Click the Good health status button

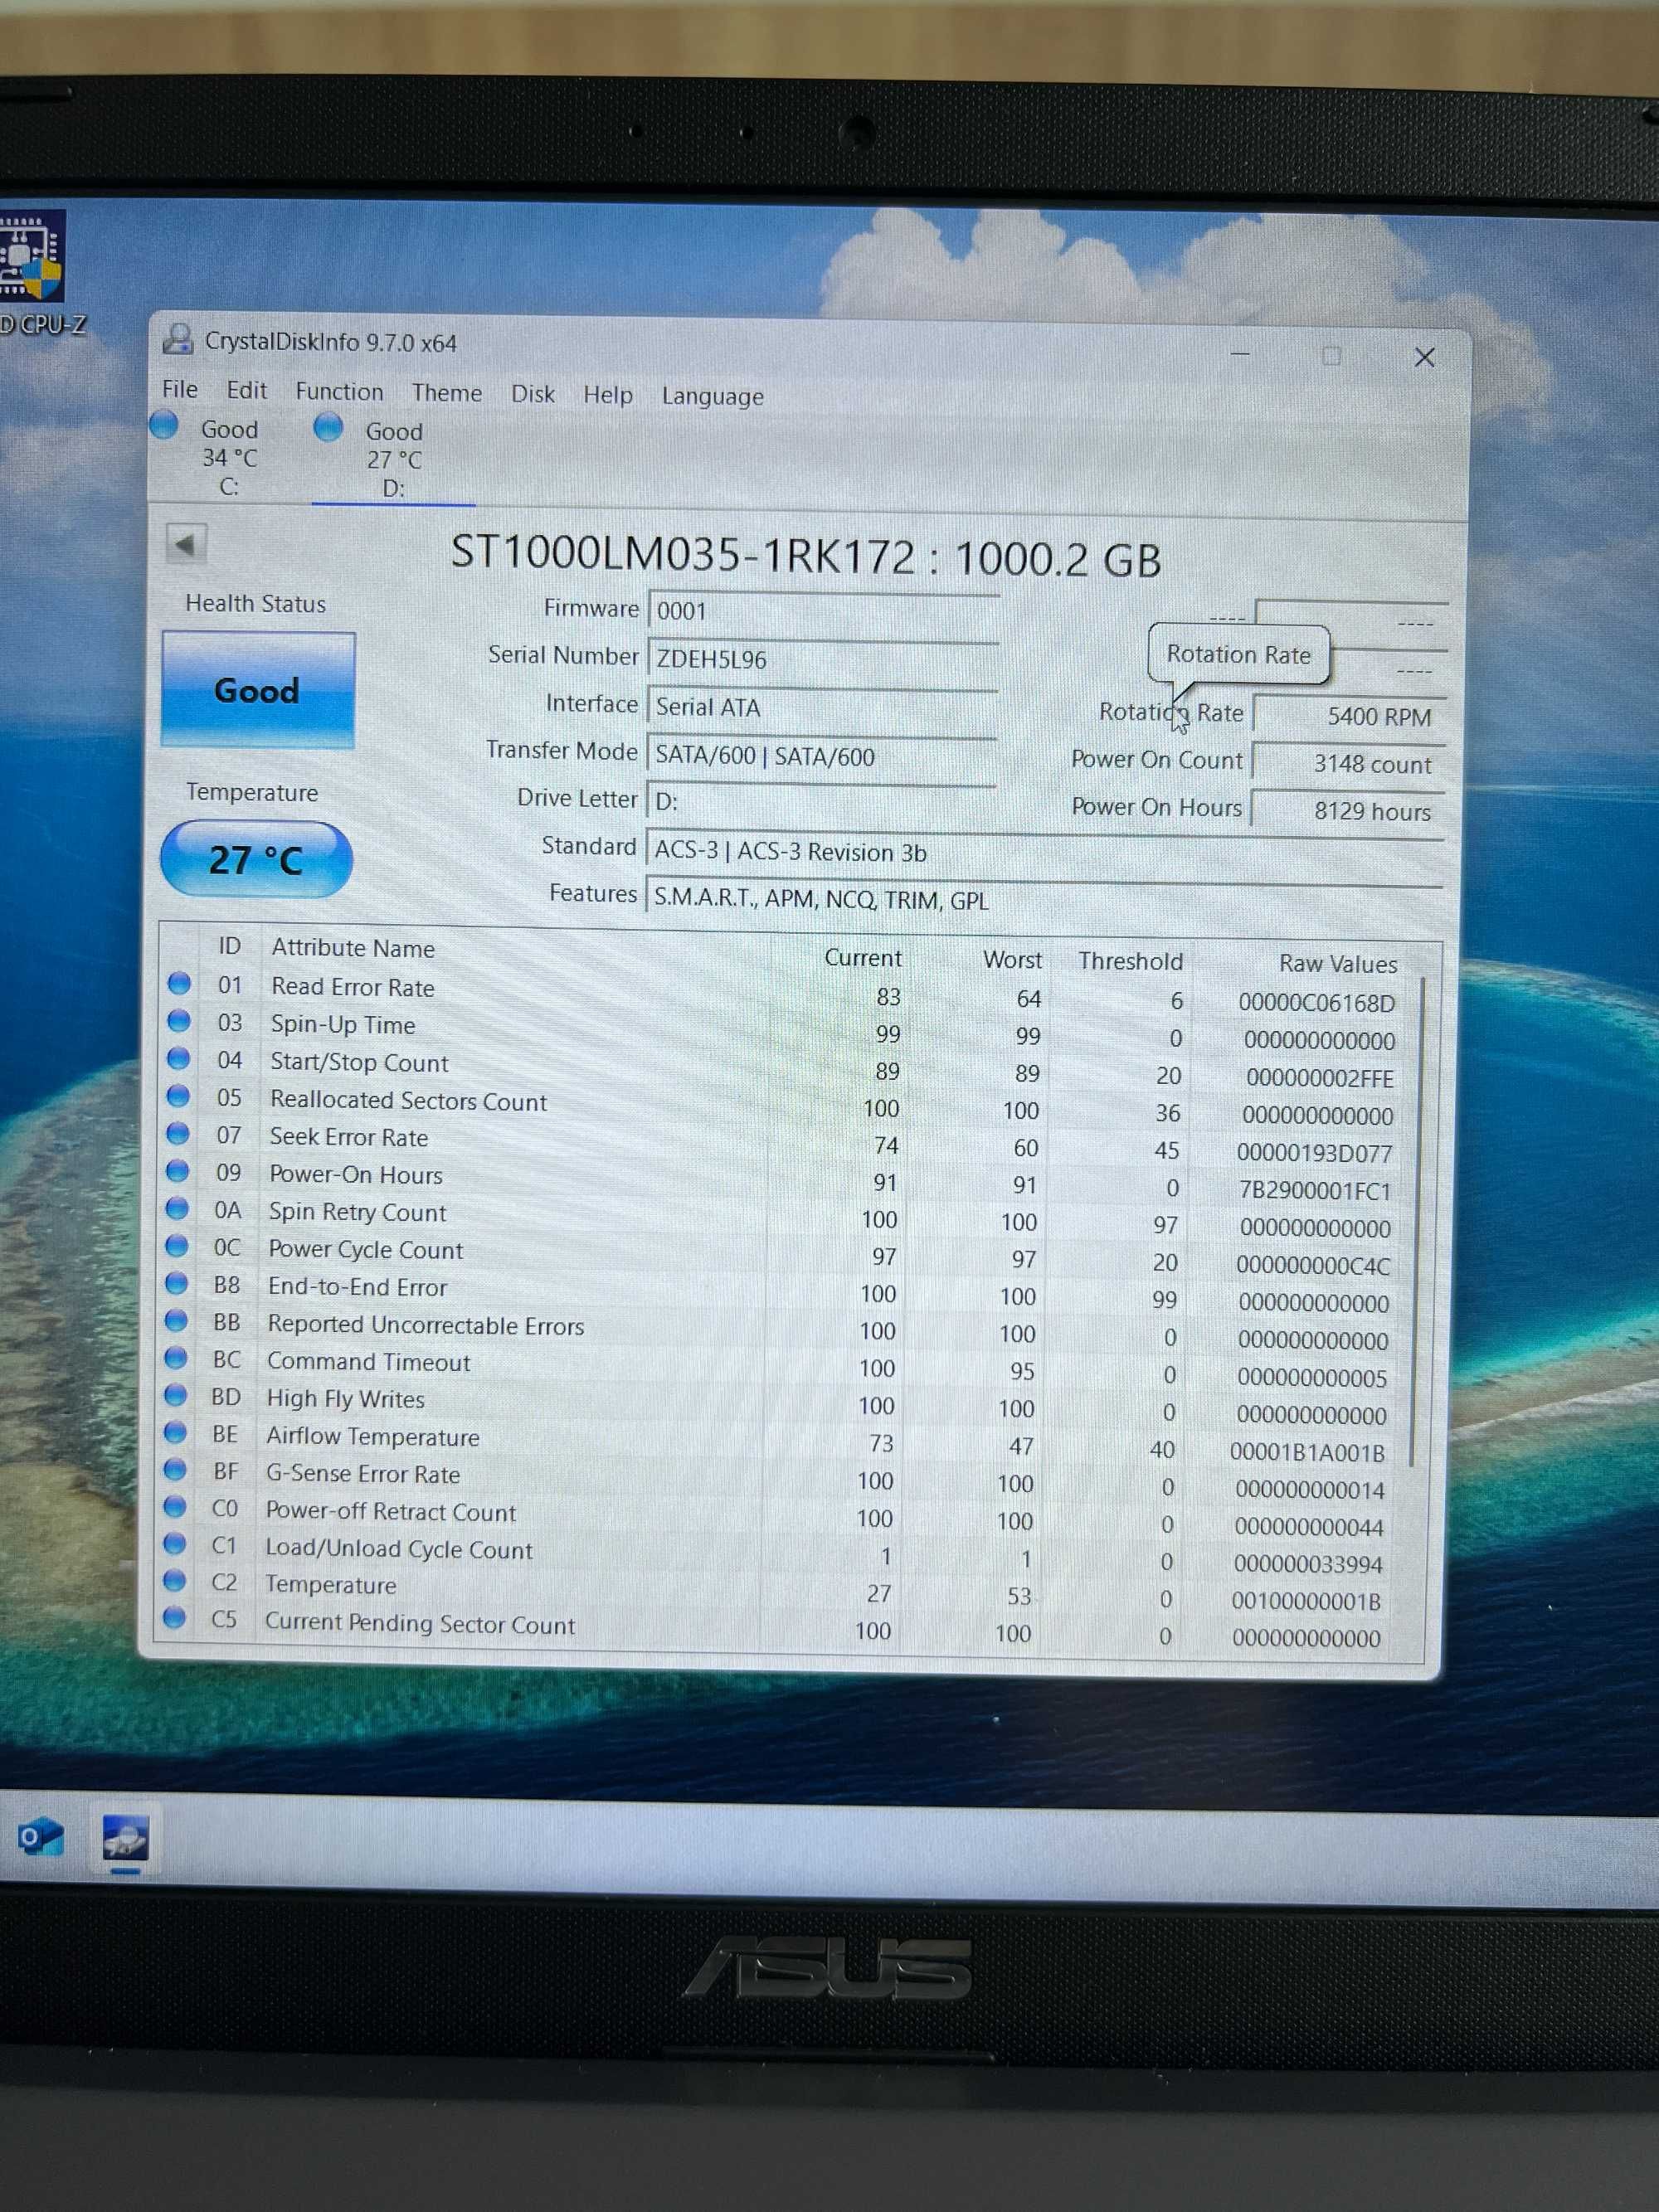(257, 690)
